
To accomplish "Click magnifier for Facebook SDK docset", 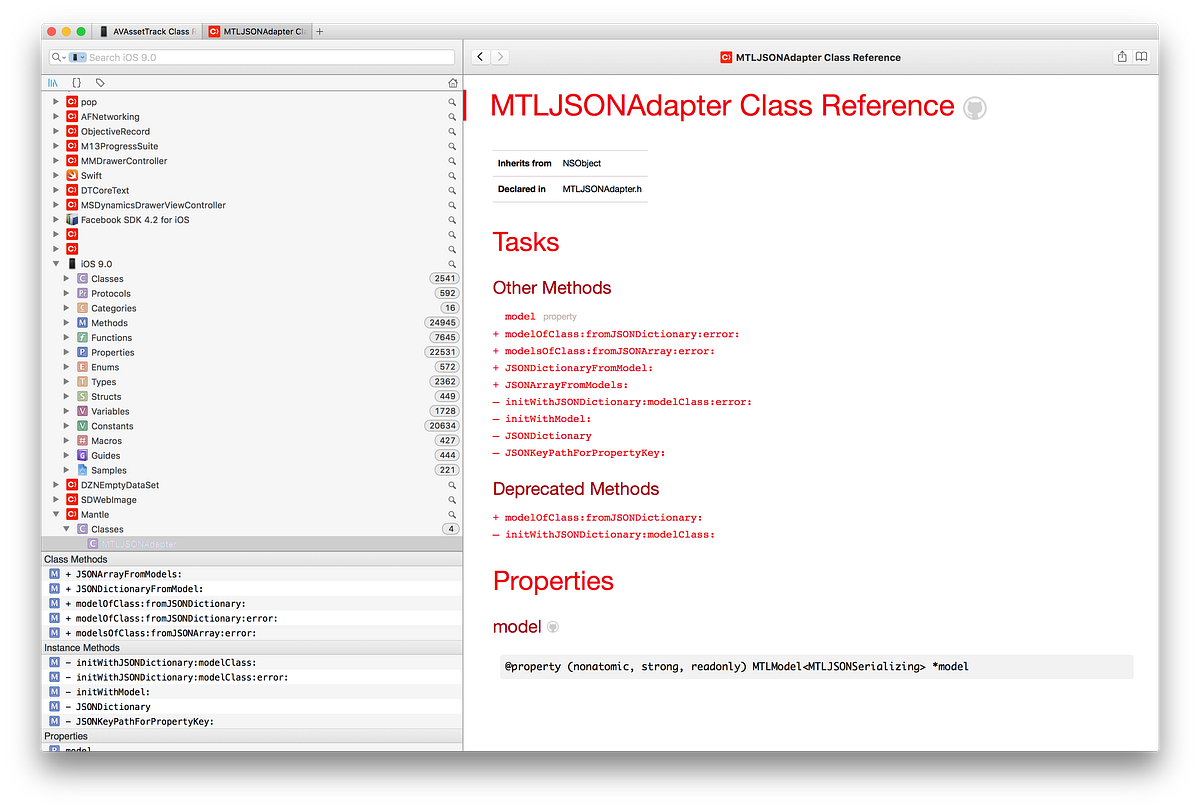I will [x=452, y=220].
